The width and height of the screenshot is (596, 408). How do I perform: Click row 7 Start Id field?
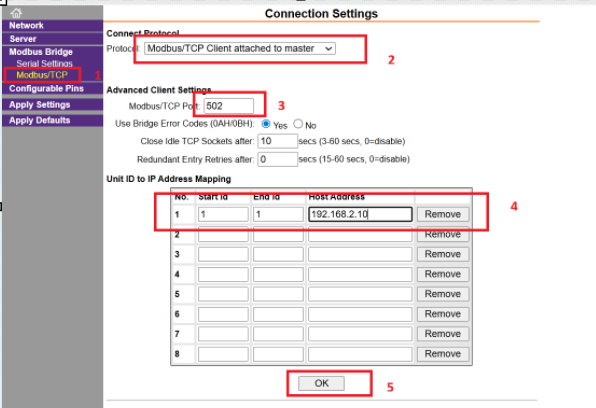coord(223,334)
